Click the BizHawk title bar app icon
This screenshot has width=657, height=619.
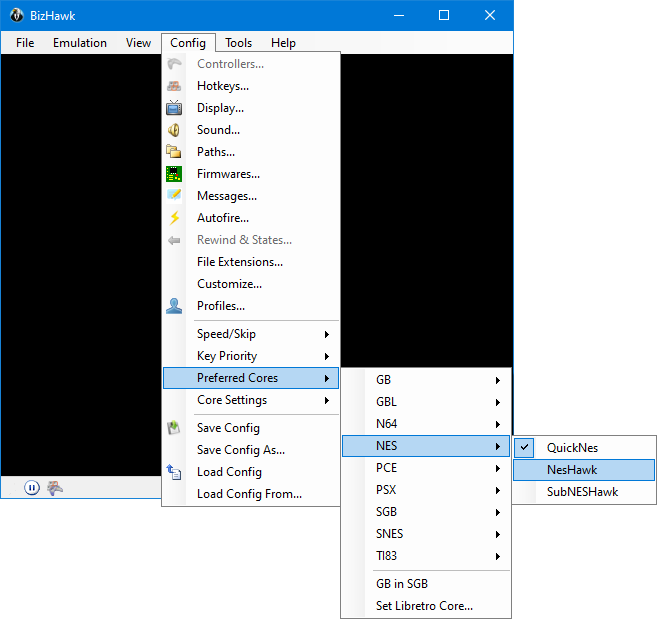17,16
